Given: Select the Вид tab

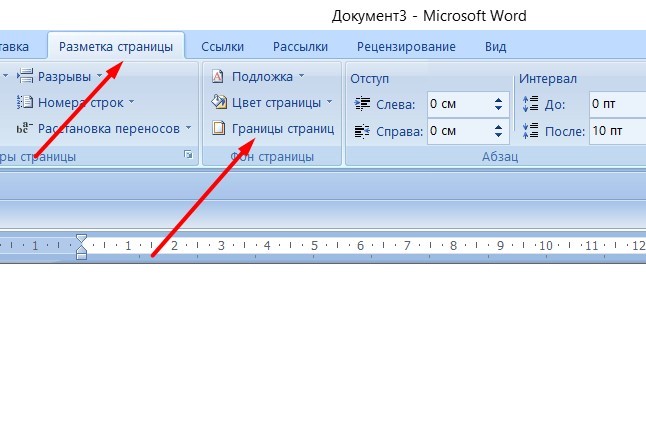Looking at the screenshot, I should point(495,46).
